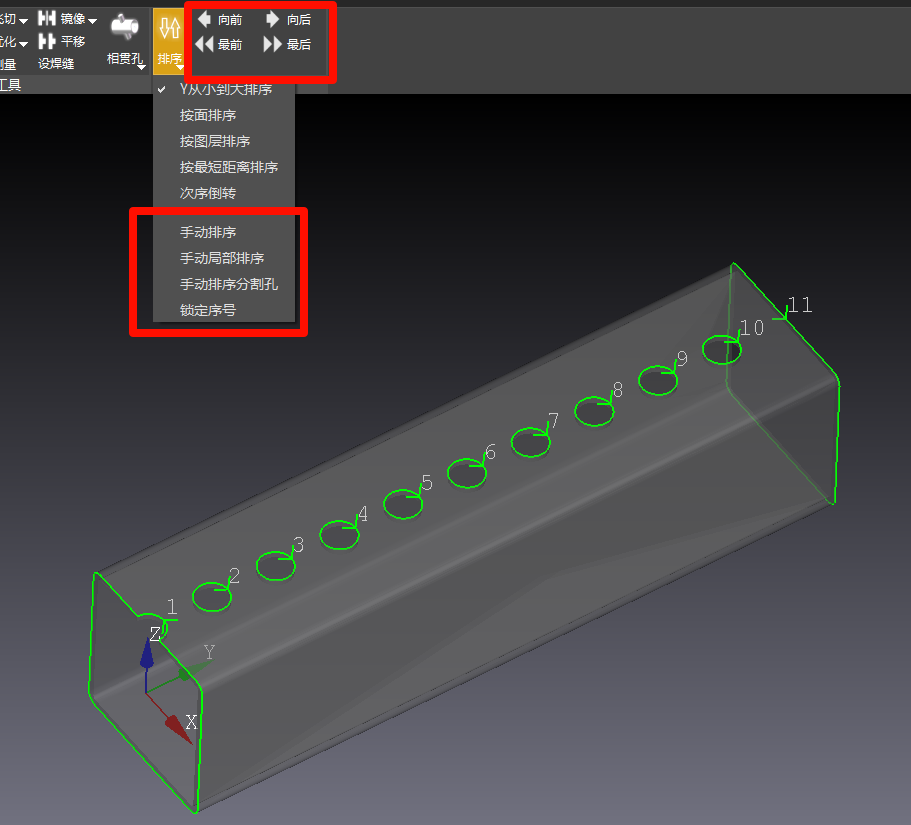
Task: Click 锁定序号 to lock numbering
Action: tap(207, 310)
